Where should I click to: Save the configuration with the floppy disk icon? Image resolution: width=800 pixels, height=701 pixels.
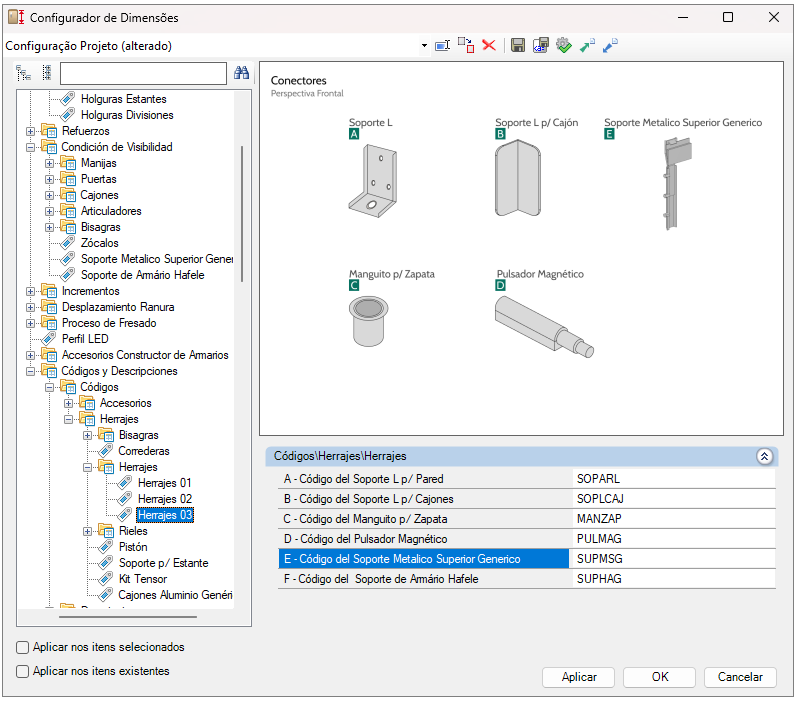[518, 45]
